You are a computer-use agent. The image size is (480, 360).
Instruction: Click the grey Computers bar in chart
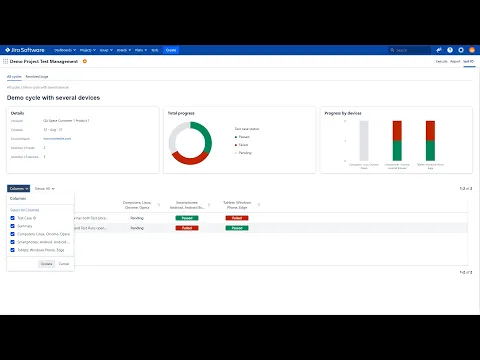tap(364, 141)
